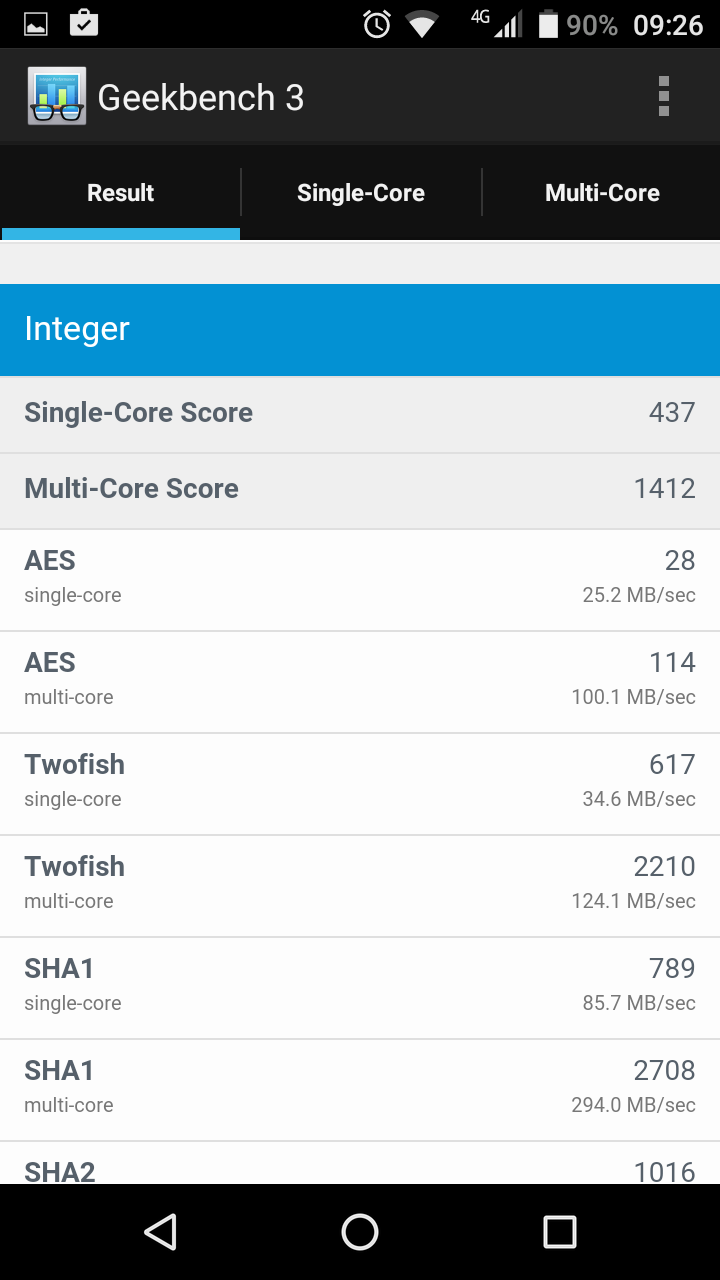Tap the clipboard check notification icon

coord(84,23)
